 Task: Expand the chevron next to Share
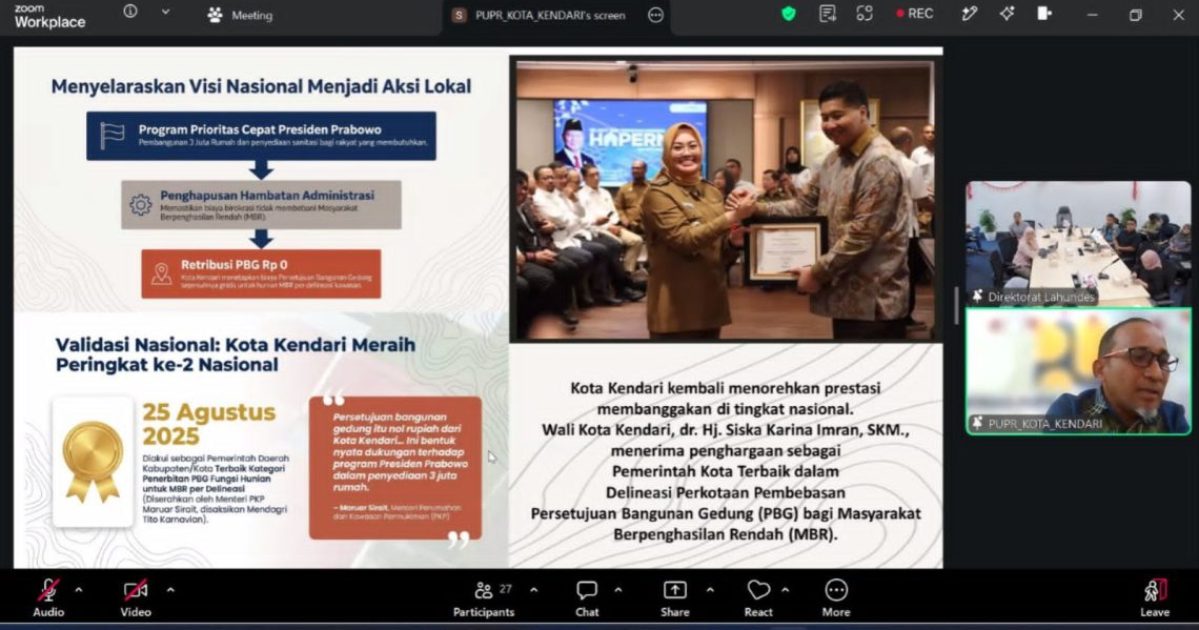710,590
